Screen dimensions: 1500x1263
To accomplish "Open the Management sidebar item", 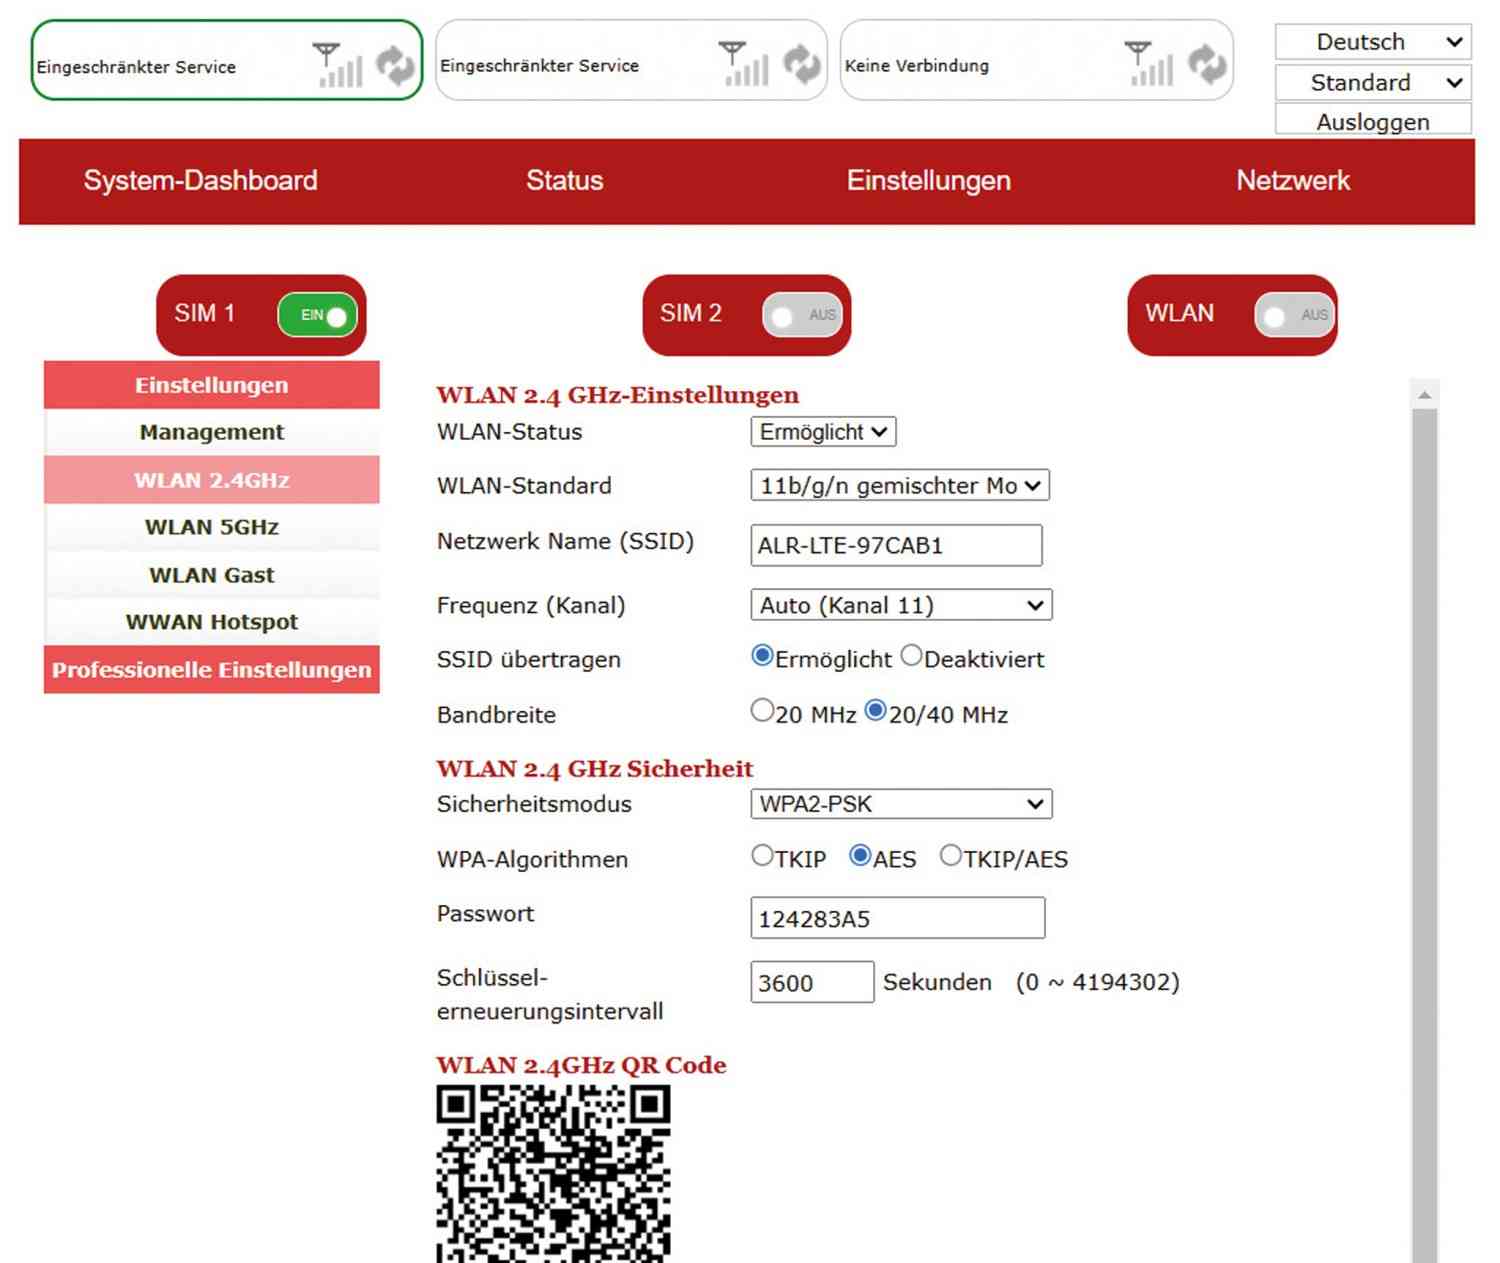I will coord(212,432).
